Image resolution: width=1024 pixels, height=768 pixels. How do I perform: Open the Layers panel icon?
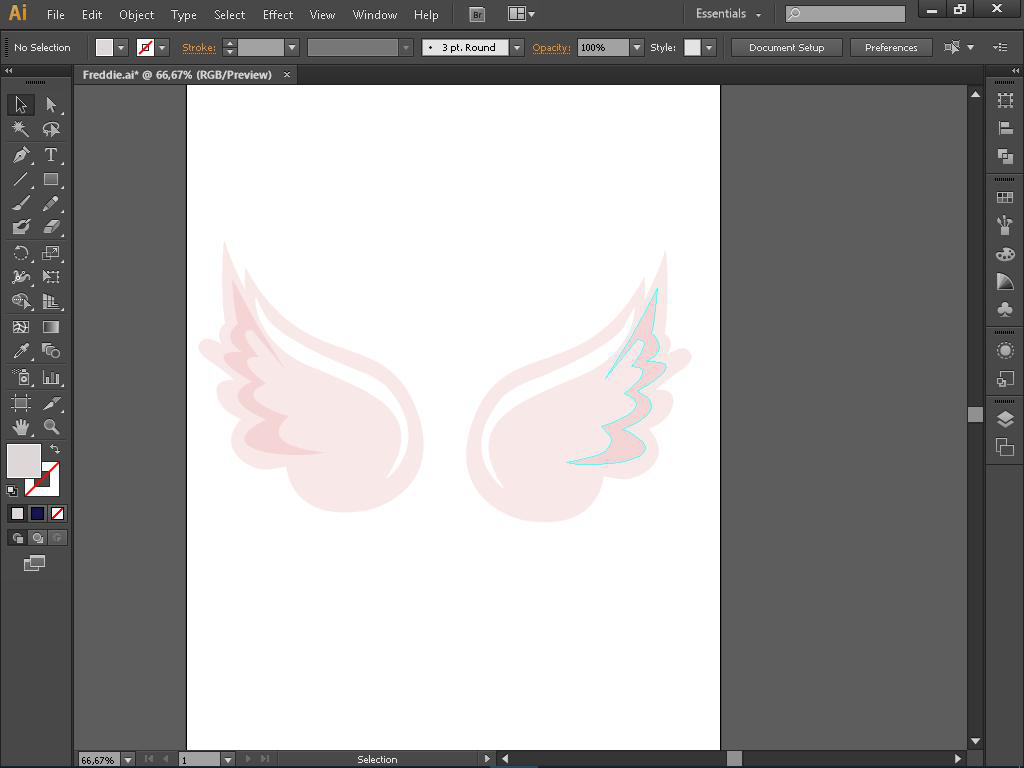[x=1005, y=419]
